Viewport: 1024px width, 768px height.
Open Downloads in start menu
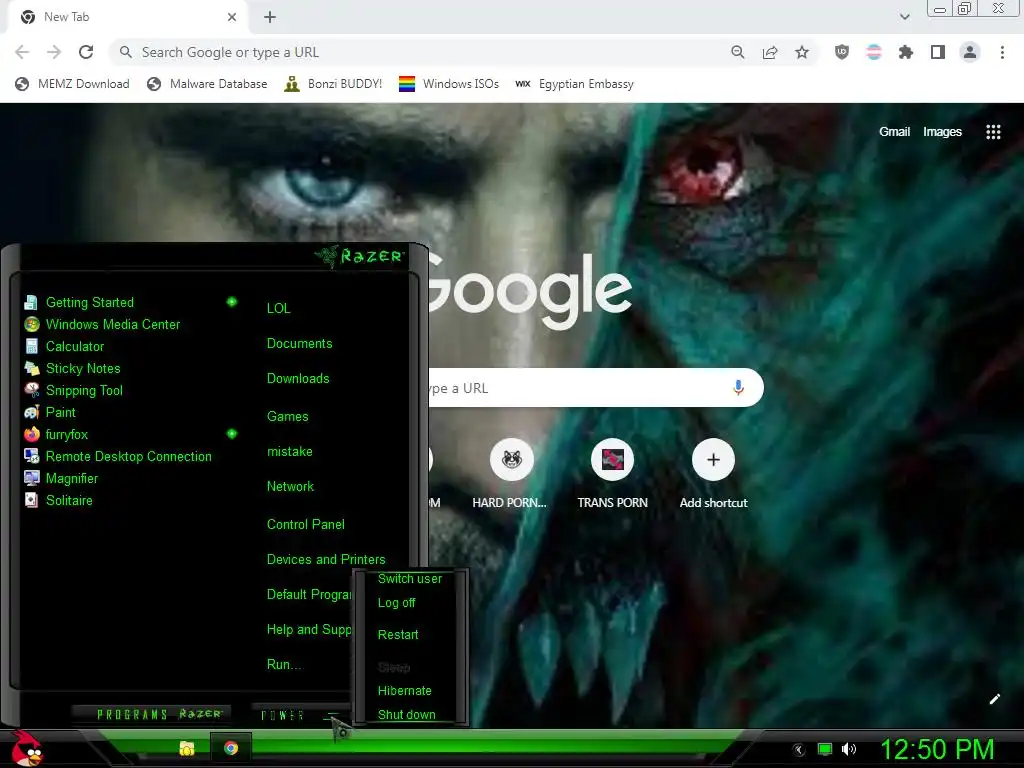click(x=298, y=379)
